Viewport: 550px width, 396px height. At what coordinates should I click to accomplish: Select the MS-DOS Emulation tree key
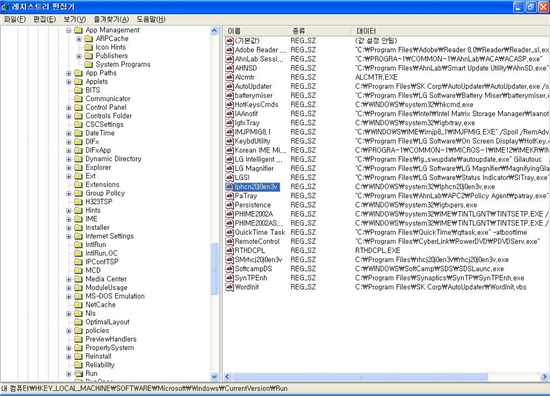[115, 296]
